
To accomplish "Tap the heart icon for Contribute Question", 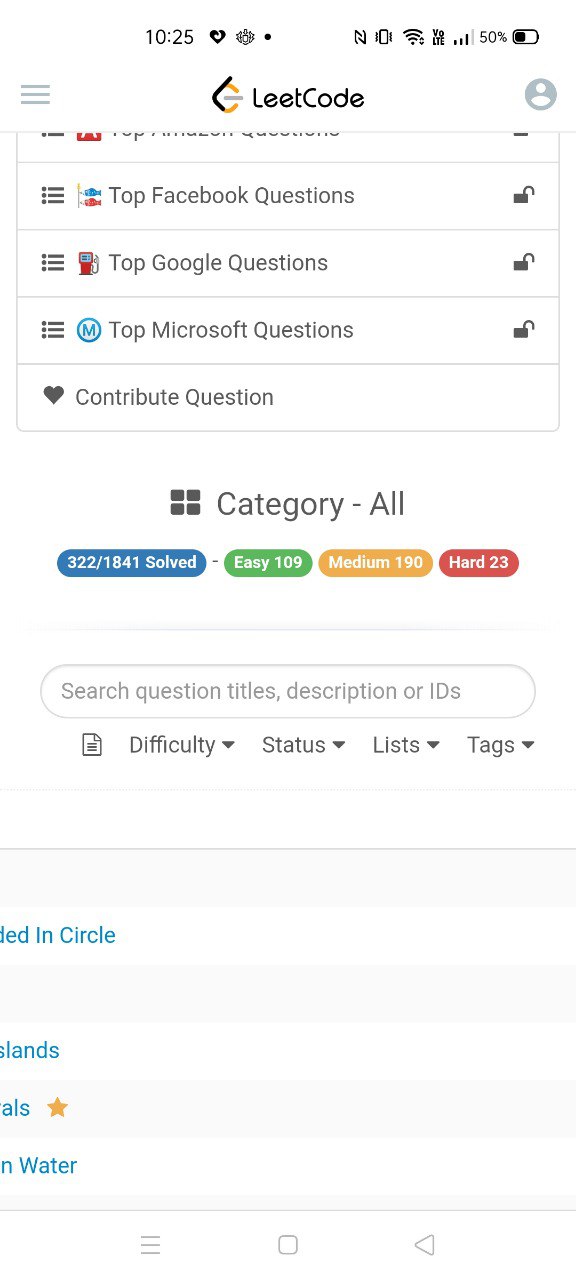I will pyautogui.click(x=54, y=396).
